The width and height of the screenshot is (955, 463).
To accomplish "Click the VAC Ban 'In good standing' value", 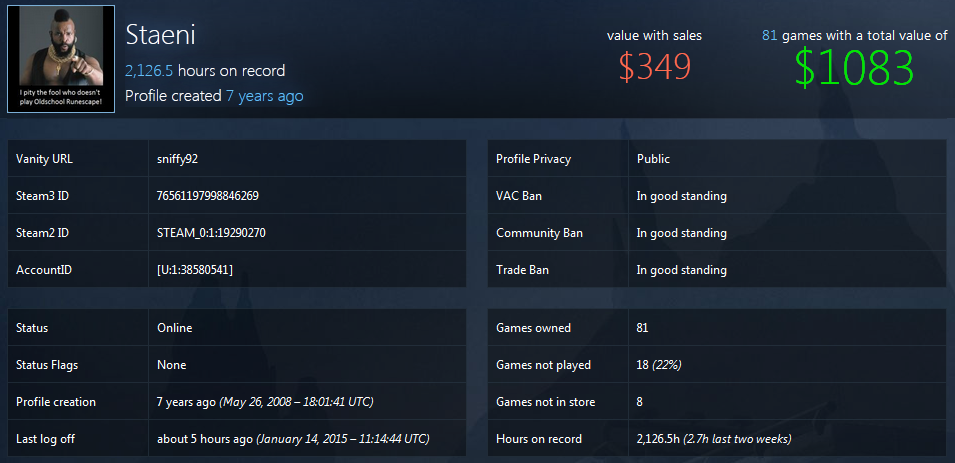I will point(681,196).
